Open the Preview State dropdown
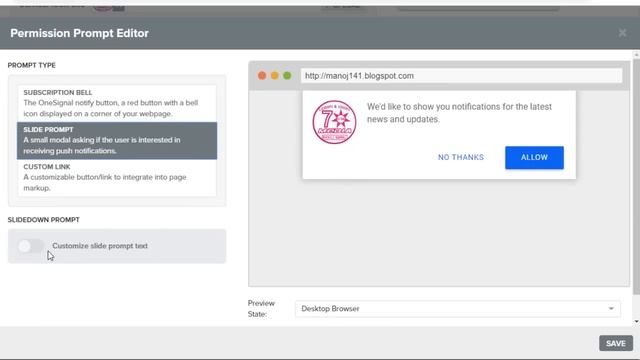This screenshot has height=360, width=640. click(x=458, y=309)
